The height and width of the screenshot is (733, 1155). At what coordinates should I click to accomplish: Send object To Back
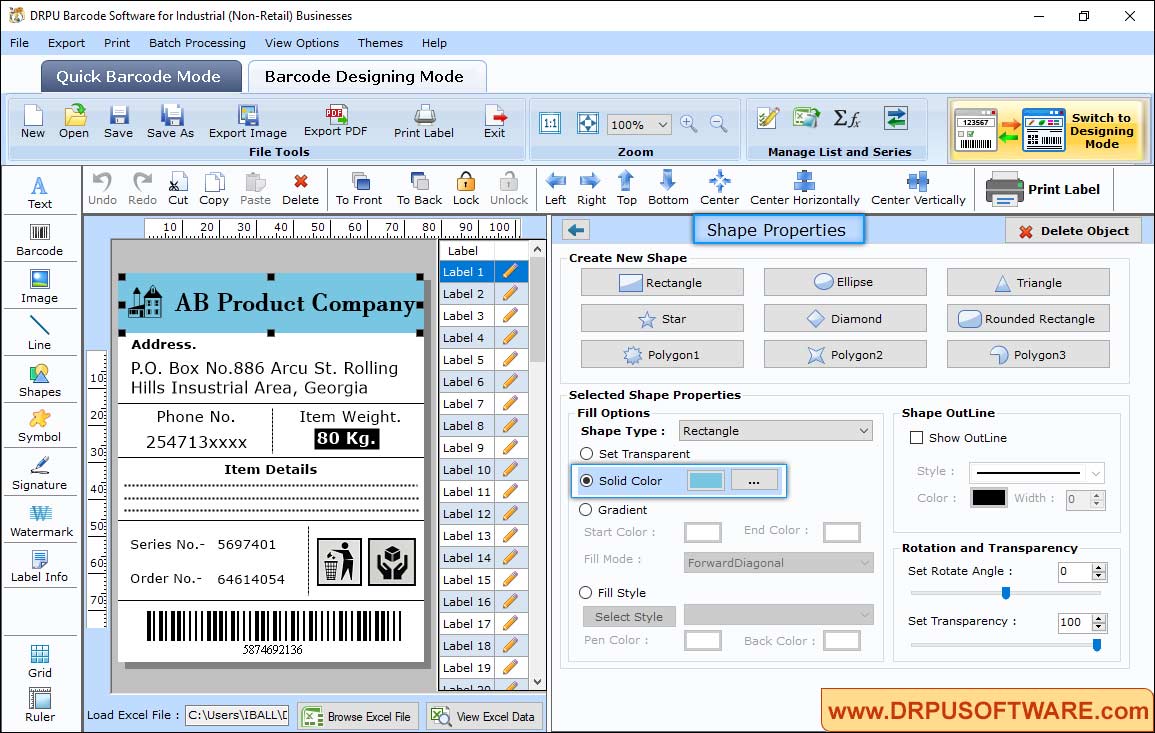pyautogui.click(x=419, y=189)
